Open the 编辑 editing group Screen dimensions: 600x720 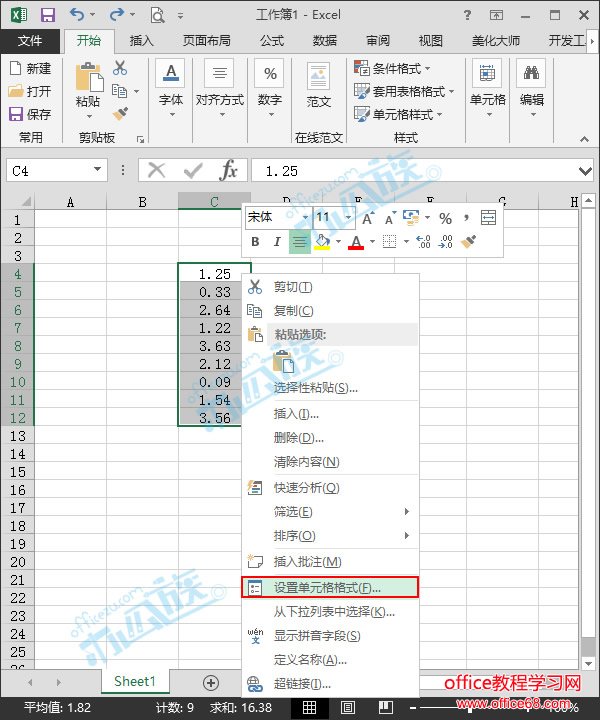coord(532,87)
